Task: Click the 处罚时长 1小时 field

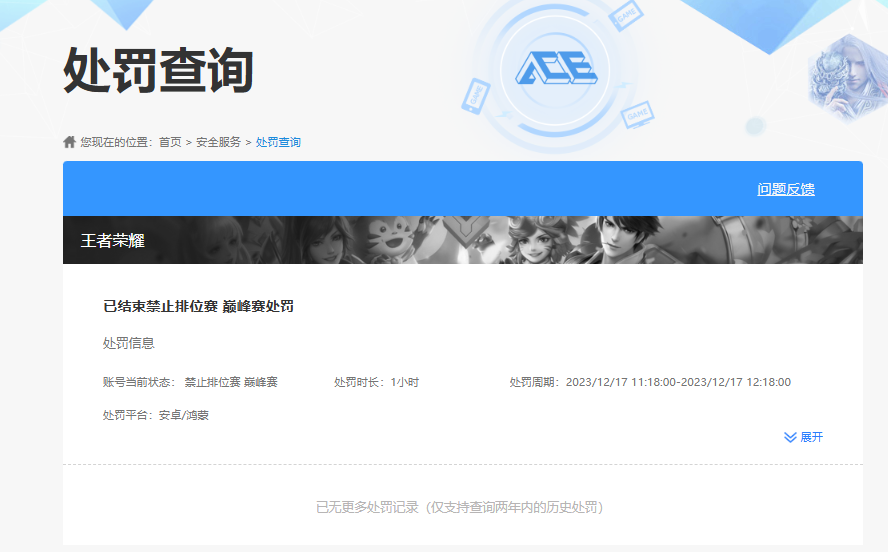Action: [376, 382]
